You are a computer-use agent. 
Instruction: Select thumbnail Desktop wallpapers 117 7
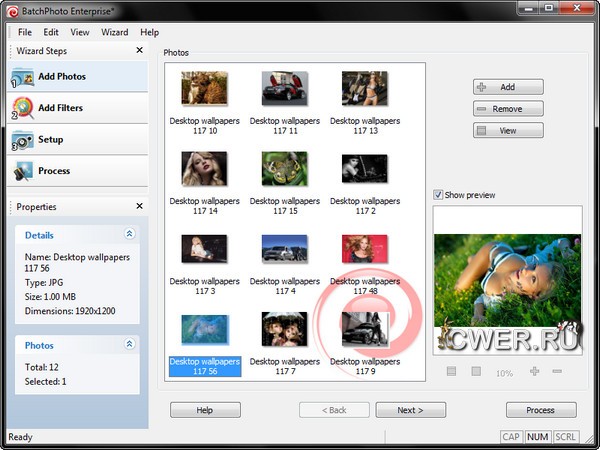pyautogui.click(x=285, y=329)
